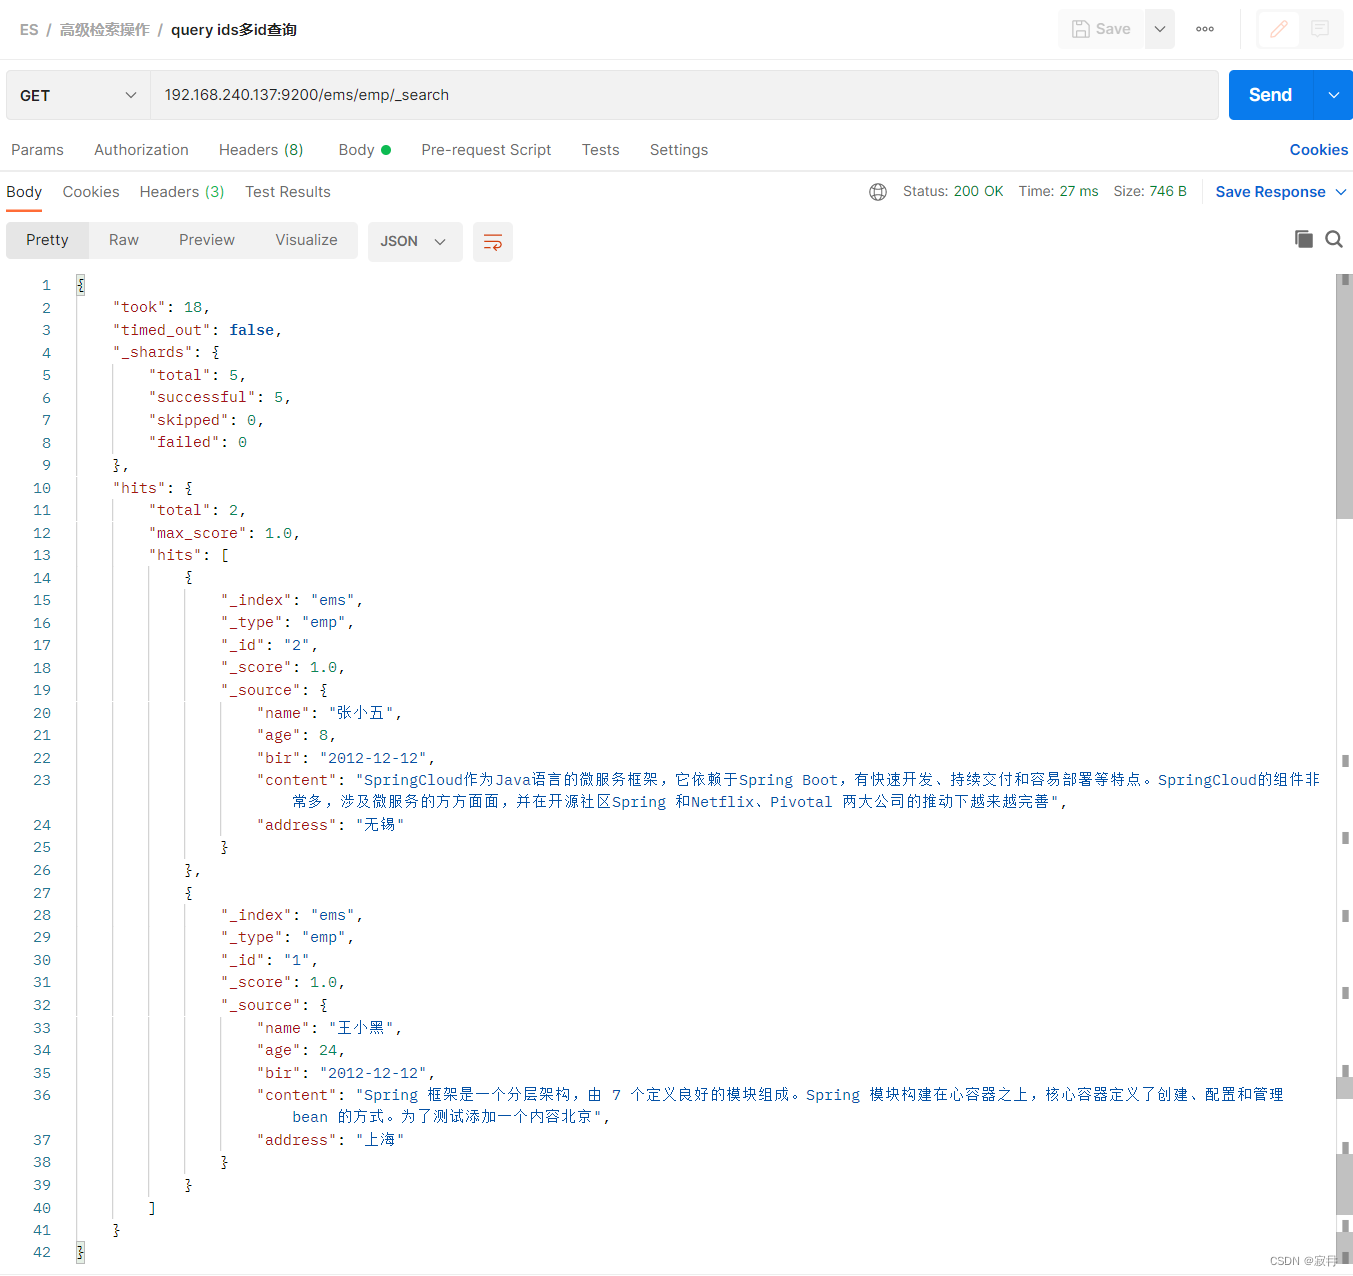Switch to the request Body tab
This screenshot has width=1353, height=1276.
click(364, 150)
